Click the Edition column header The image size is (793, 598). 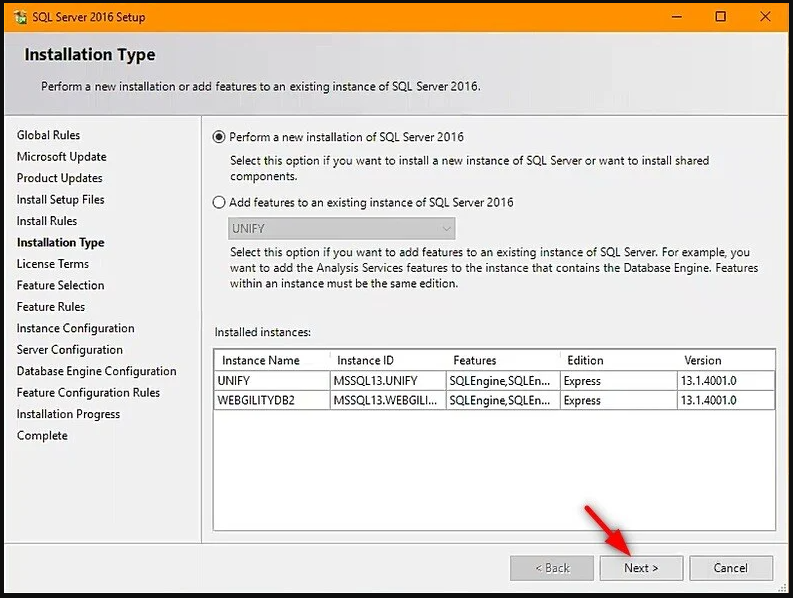585,360
